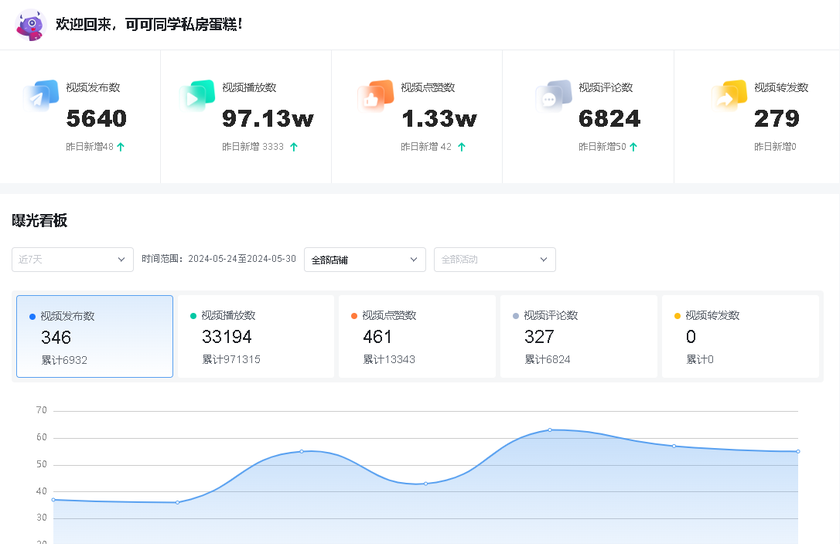Click the blue video publish count icon
This screenshot has height=544, width=840.
(41, 96)
